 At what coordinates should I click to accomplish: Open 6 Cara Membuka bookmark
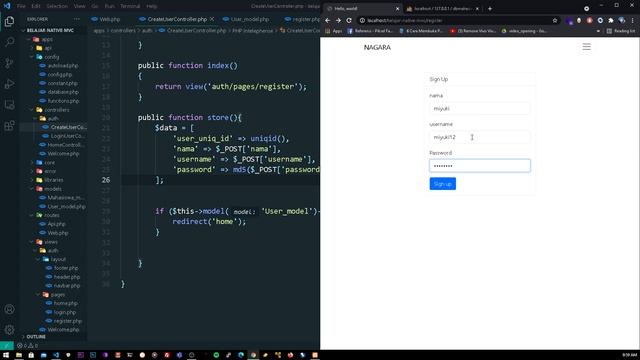coord(421,31)
